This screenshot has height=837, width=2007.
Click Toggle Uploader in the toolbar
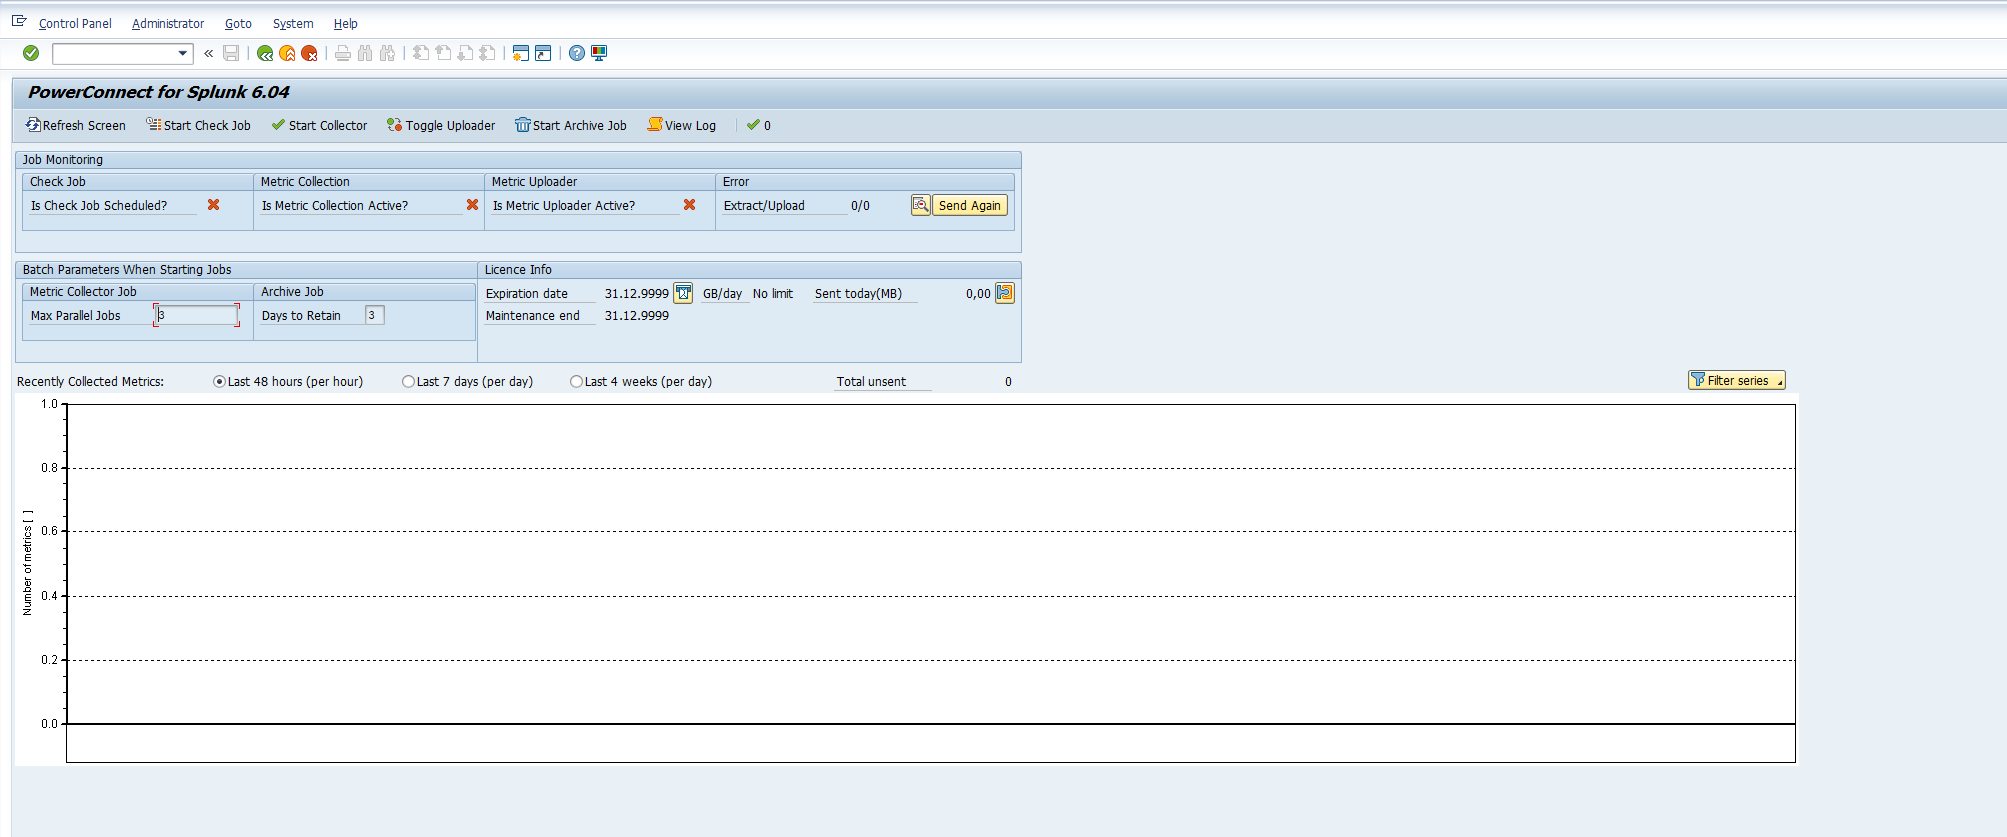coord(441,126)
